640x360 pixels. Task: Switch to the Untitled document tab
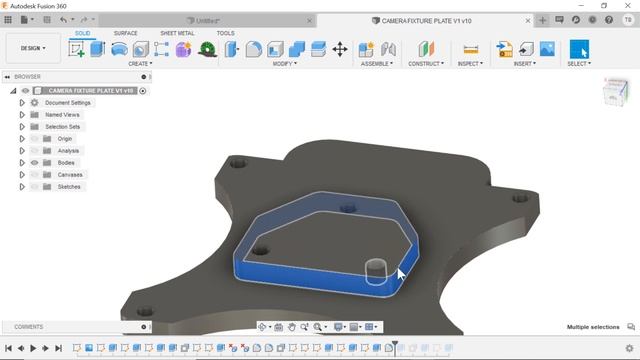tap(207, 20)
